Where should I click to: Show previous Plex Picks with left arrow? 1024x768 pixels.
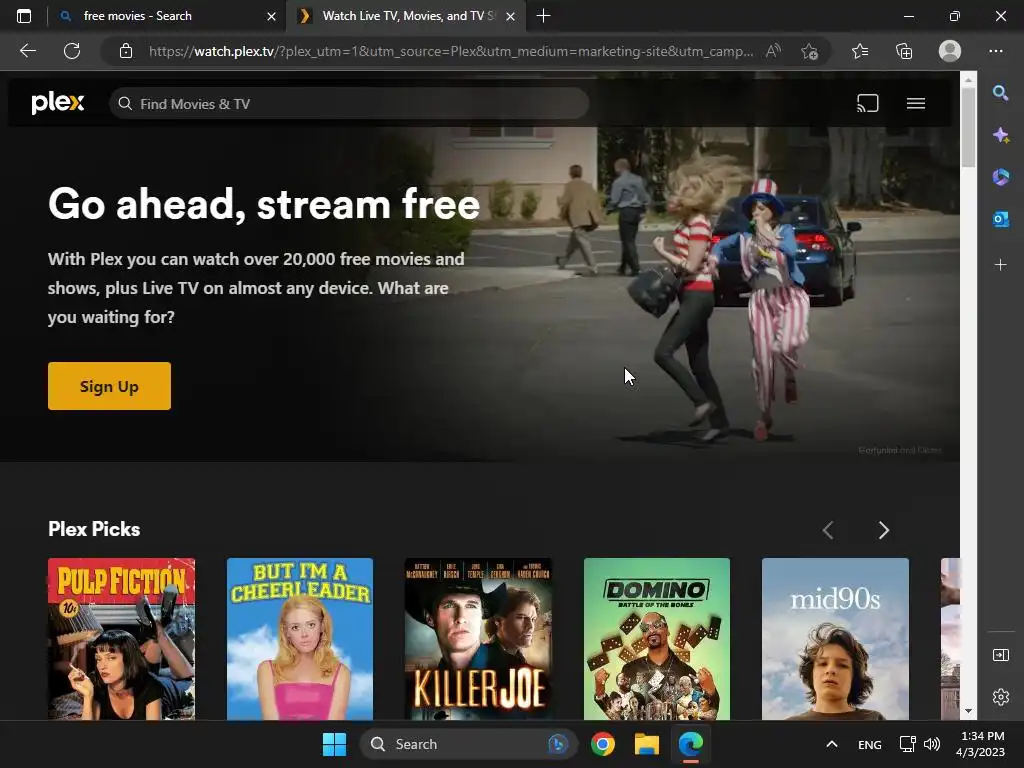[x=828, y=530]
